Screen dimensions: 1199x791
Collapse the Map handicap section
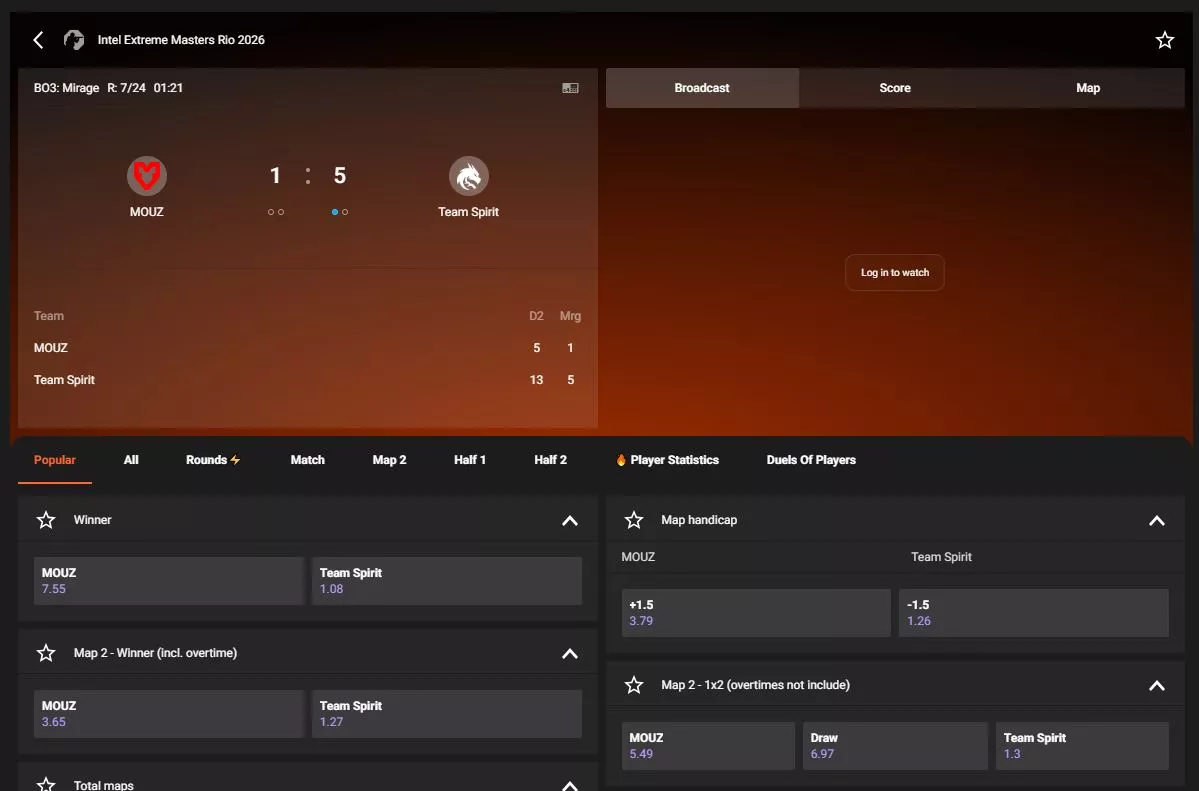point(1157,521)
